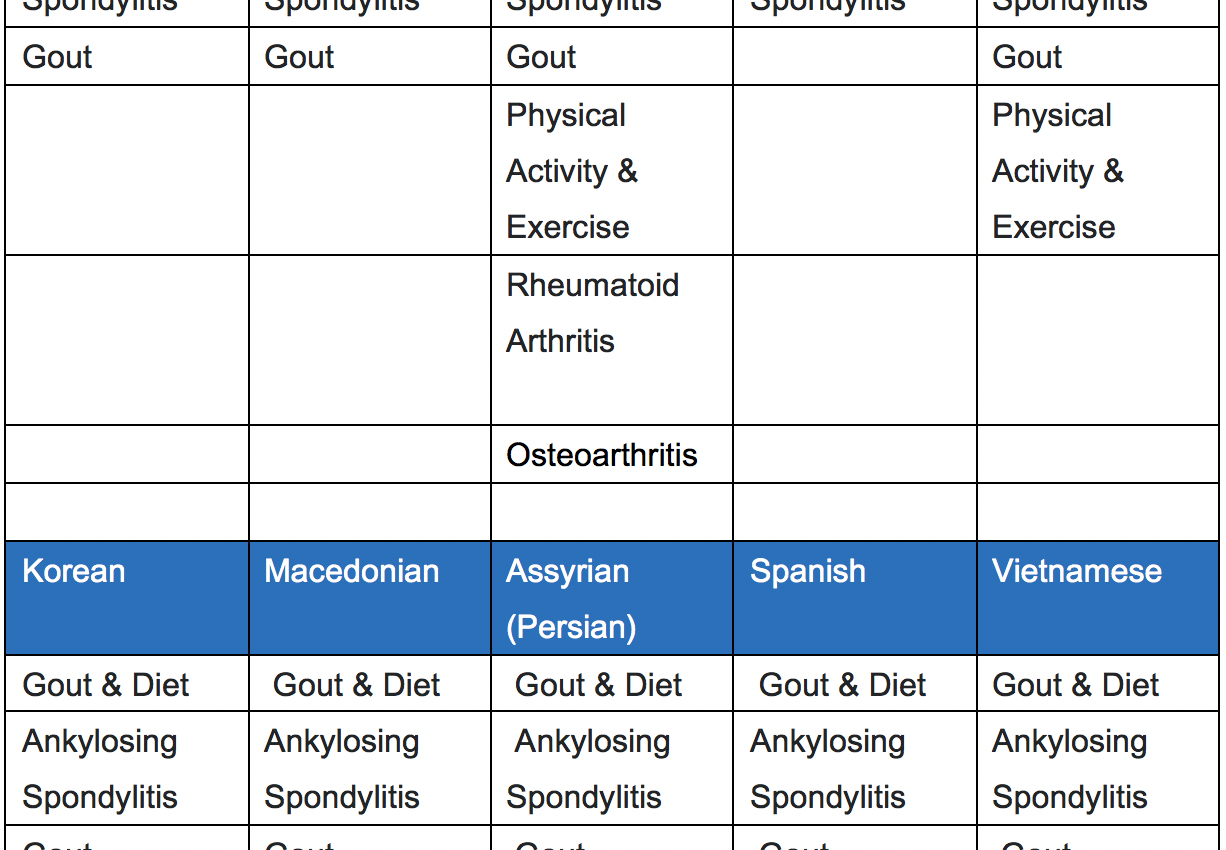Open Gout & Diet under Assyrian (Persian)

click(x=599, y=685)
